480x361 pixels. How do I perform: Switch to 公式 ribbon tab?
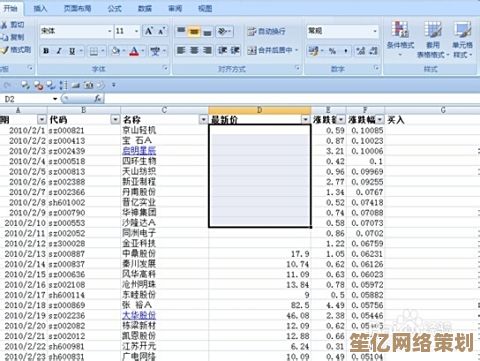pos(115,9)
